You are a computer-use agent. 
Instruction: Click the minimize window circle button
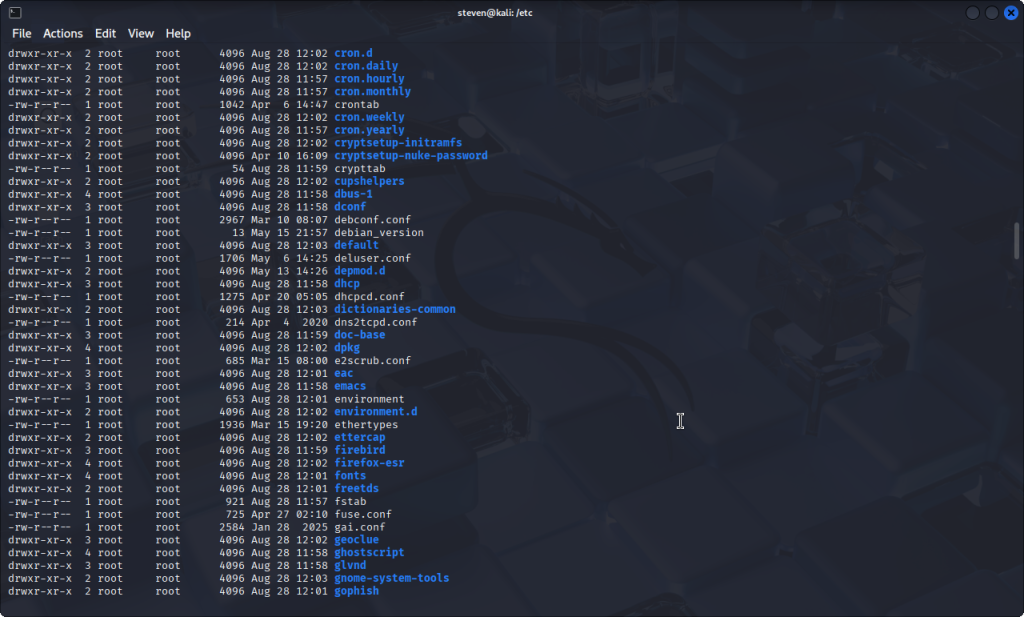(x=974, y=12)
